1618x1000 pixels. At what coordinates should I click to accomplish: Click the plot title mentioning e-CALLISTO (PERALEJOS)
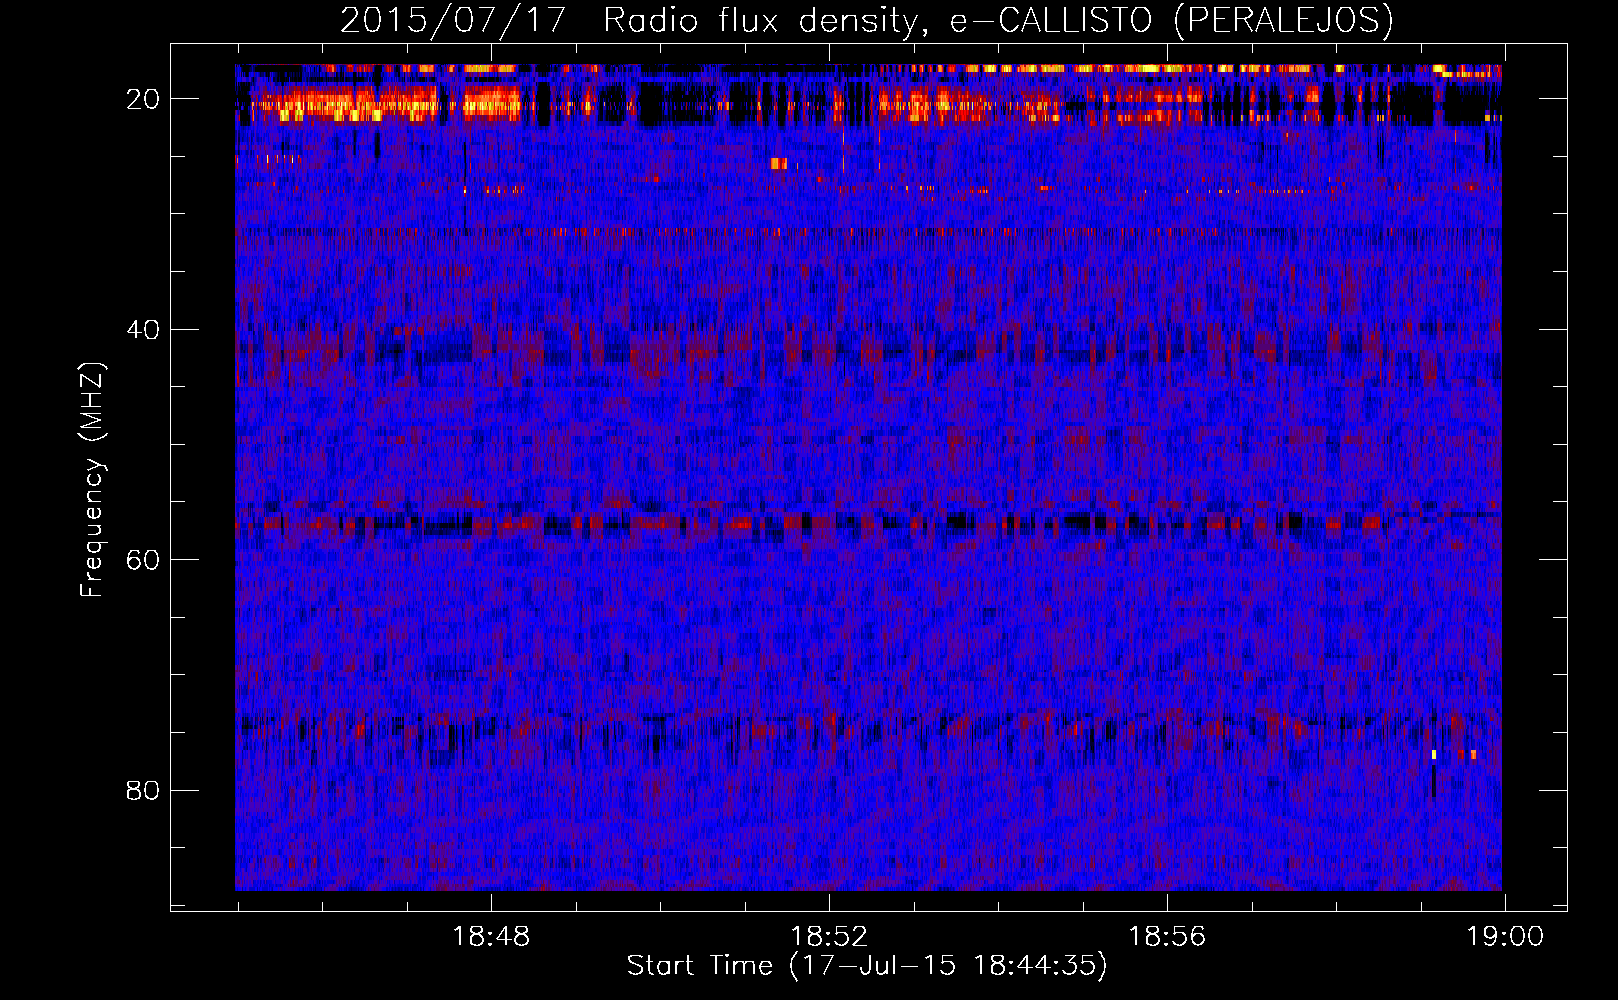click(x=867, y=20)
